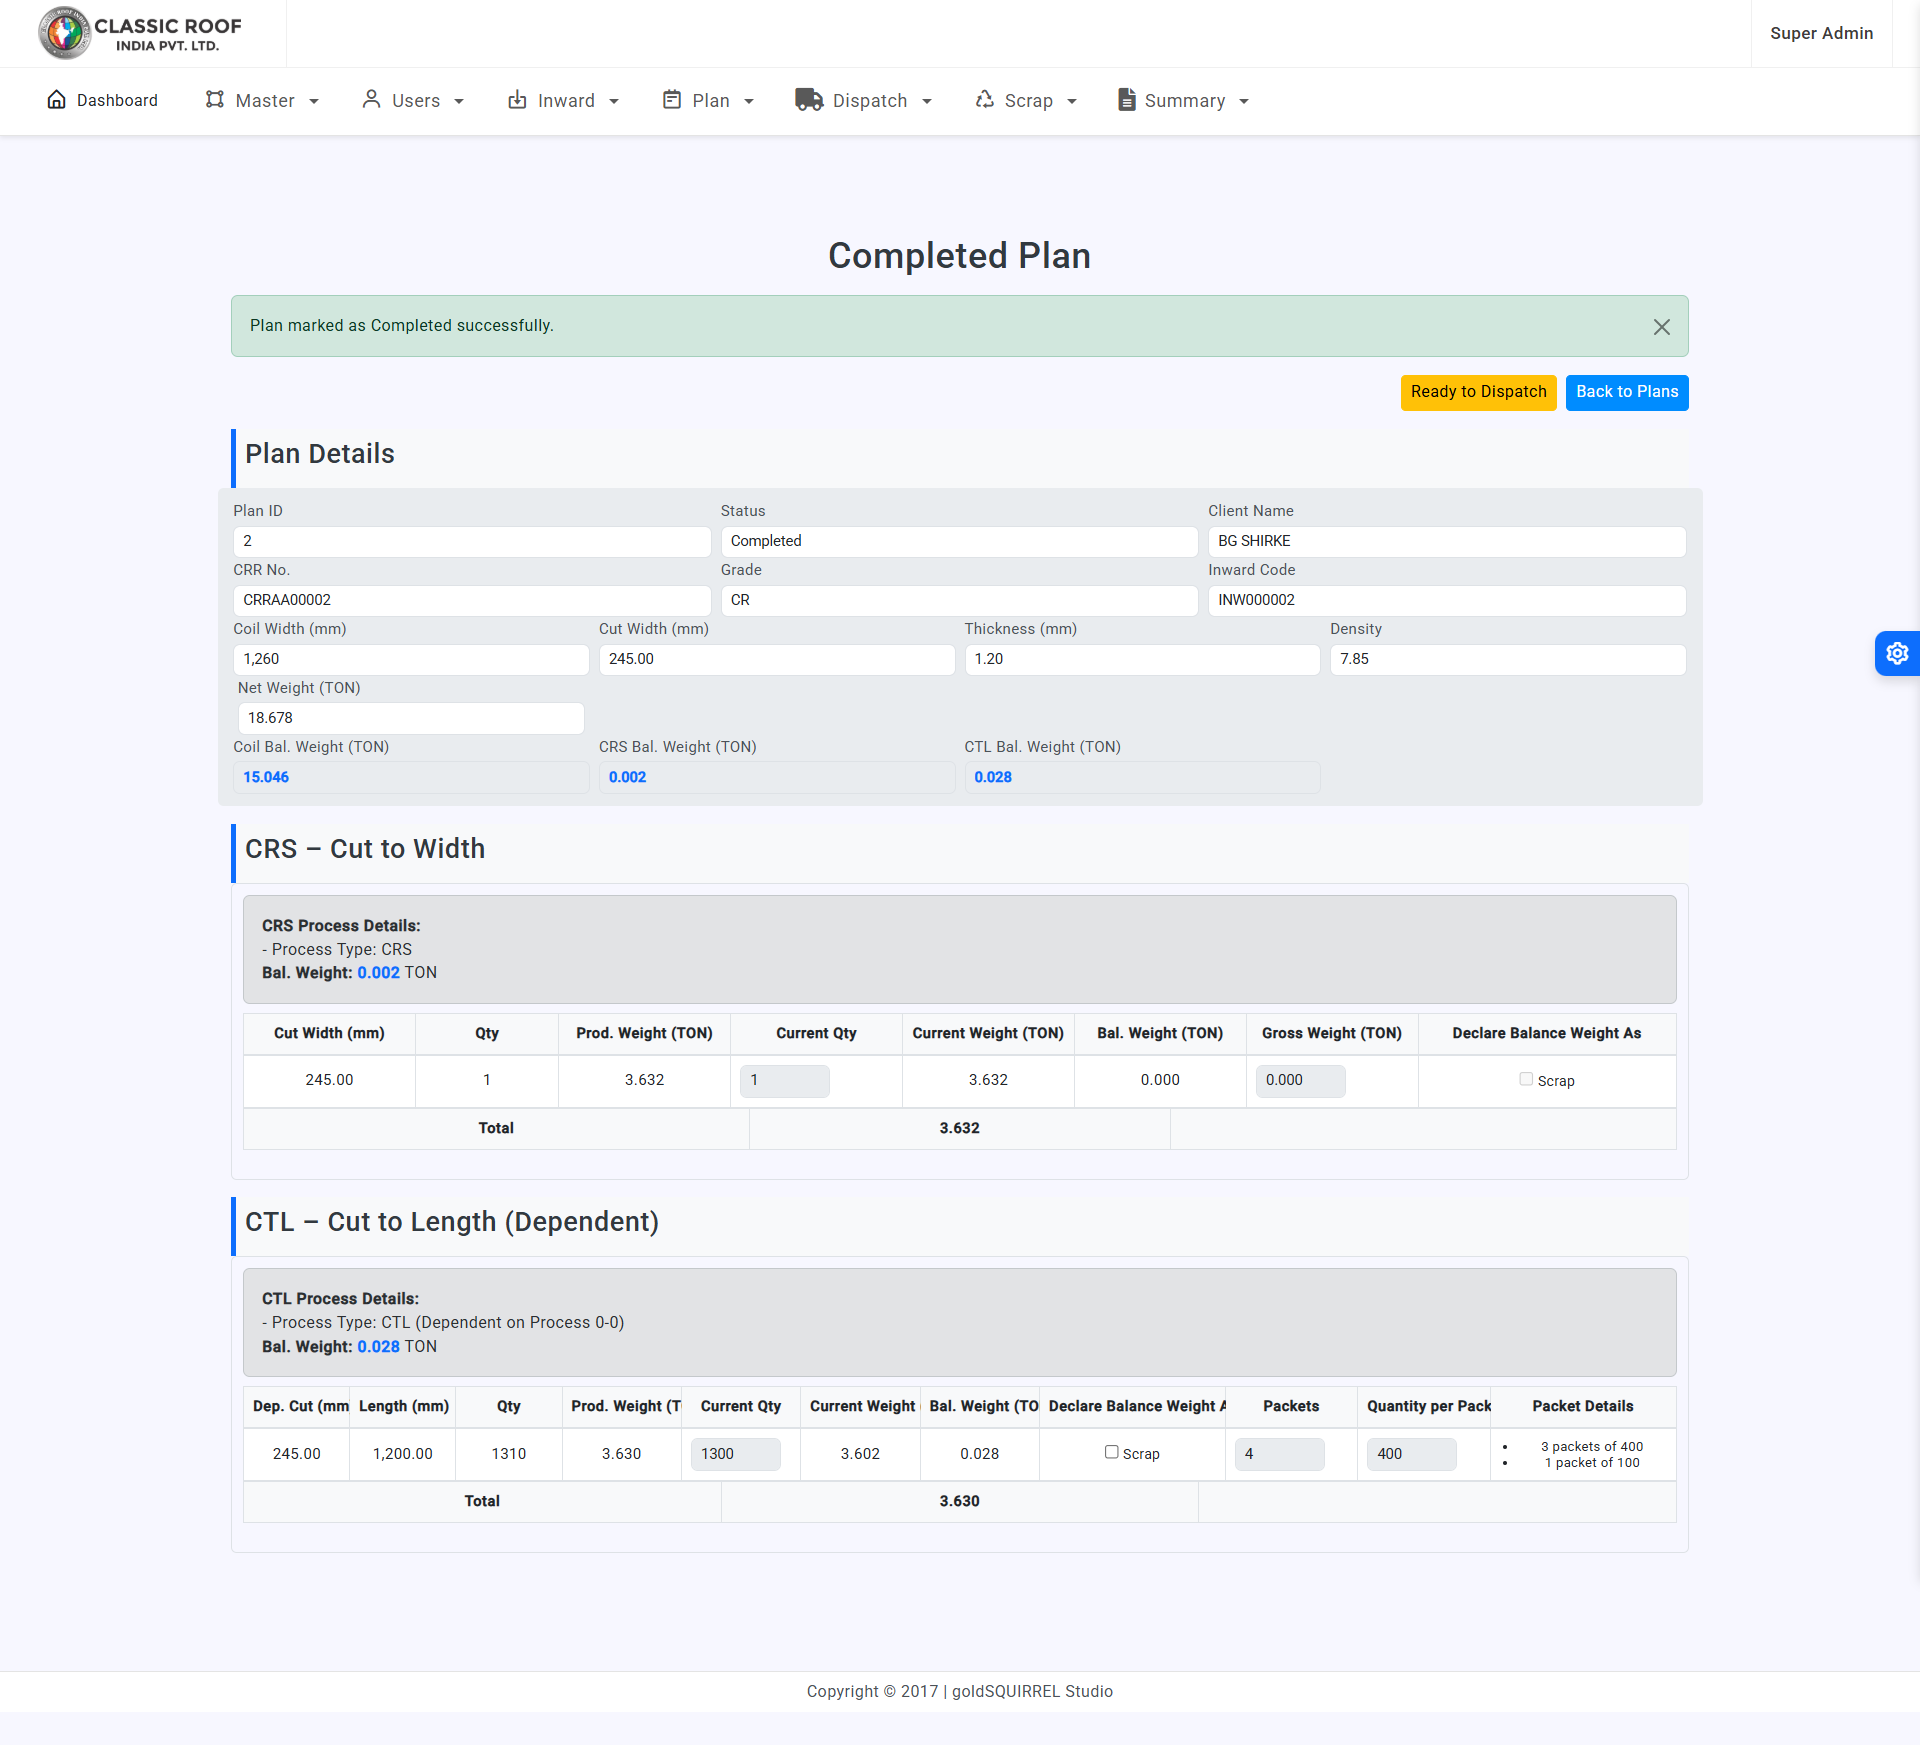This screenshot has height=1745, width=1920.
Task: Click the Dispatch truck icon
Action: coord(808,100)
